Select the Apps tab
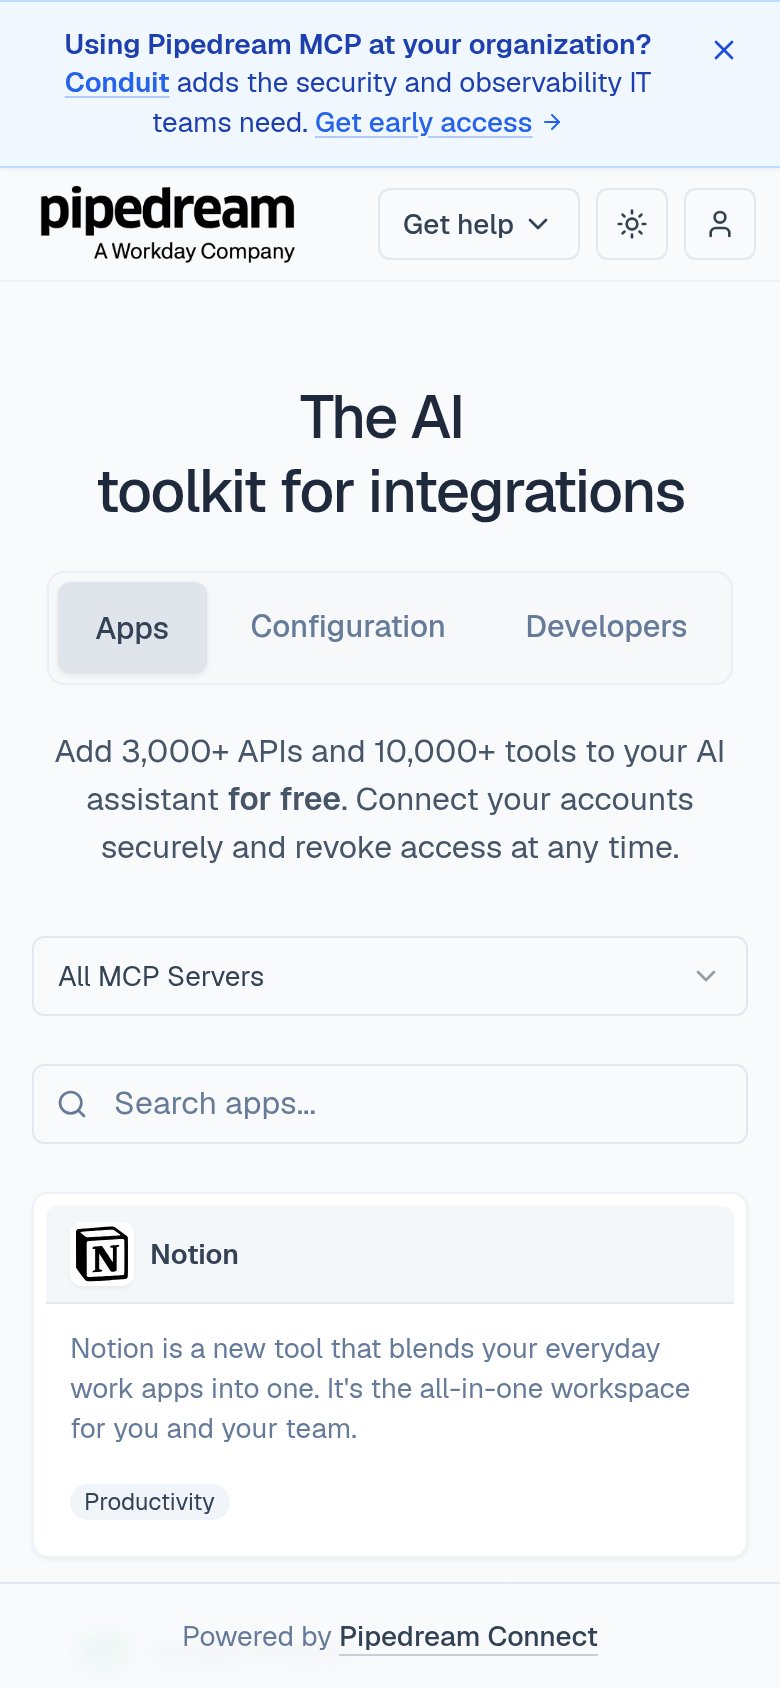This screenshot has height=1688, width=780. pyautogui.click(x=132, y=628)
